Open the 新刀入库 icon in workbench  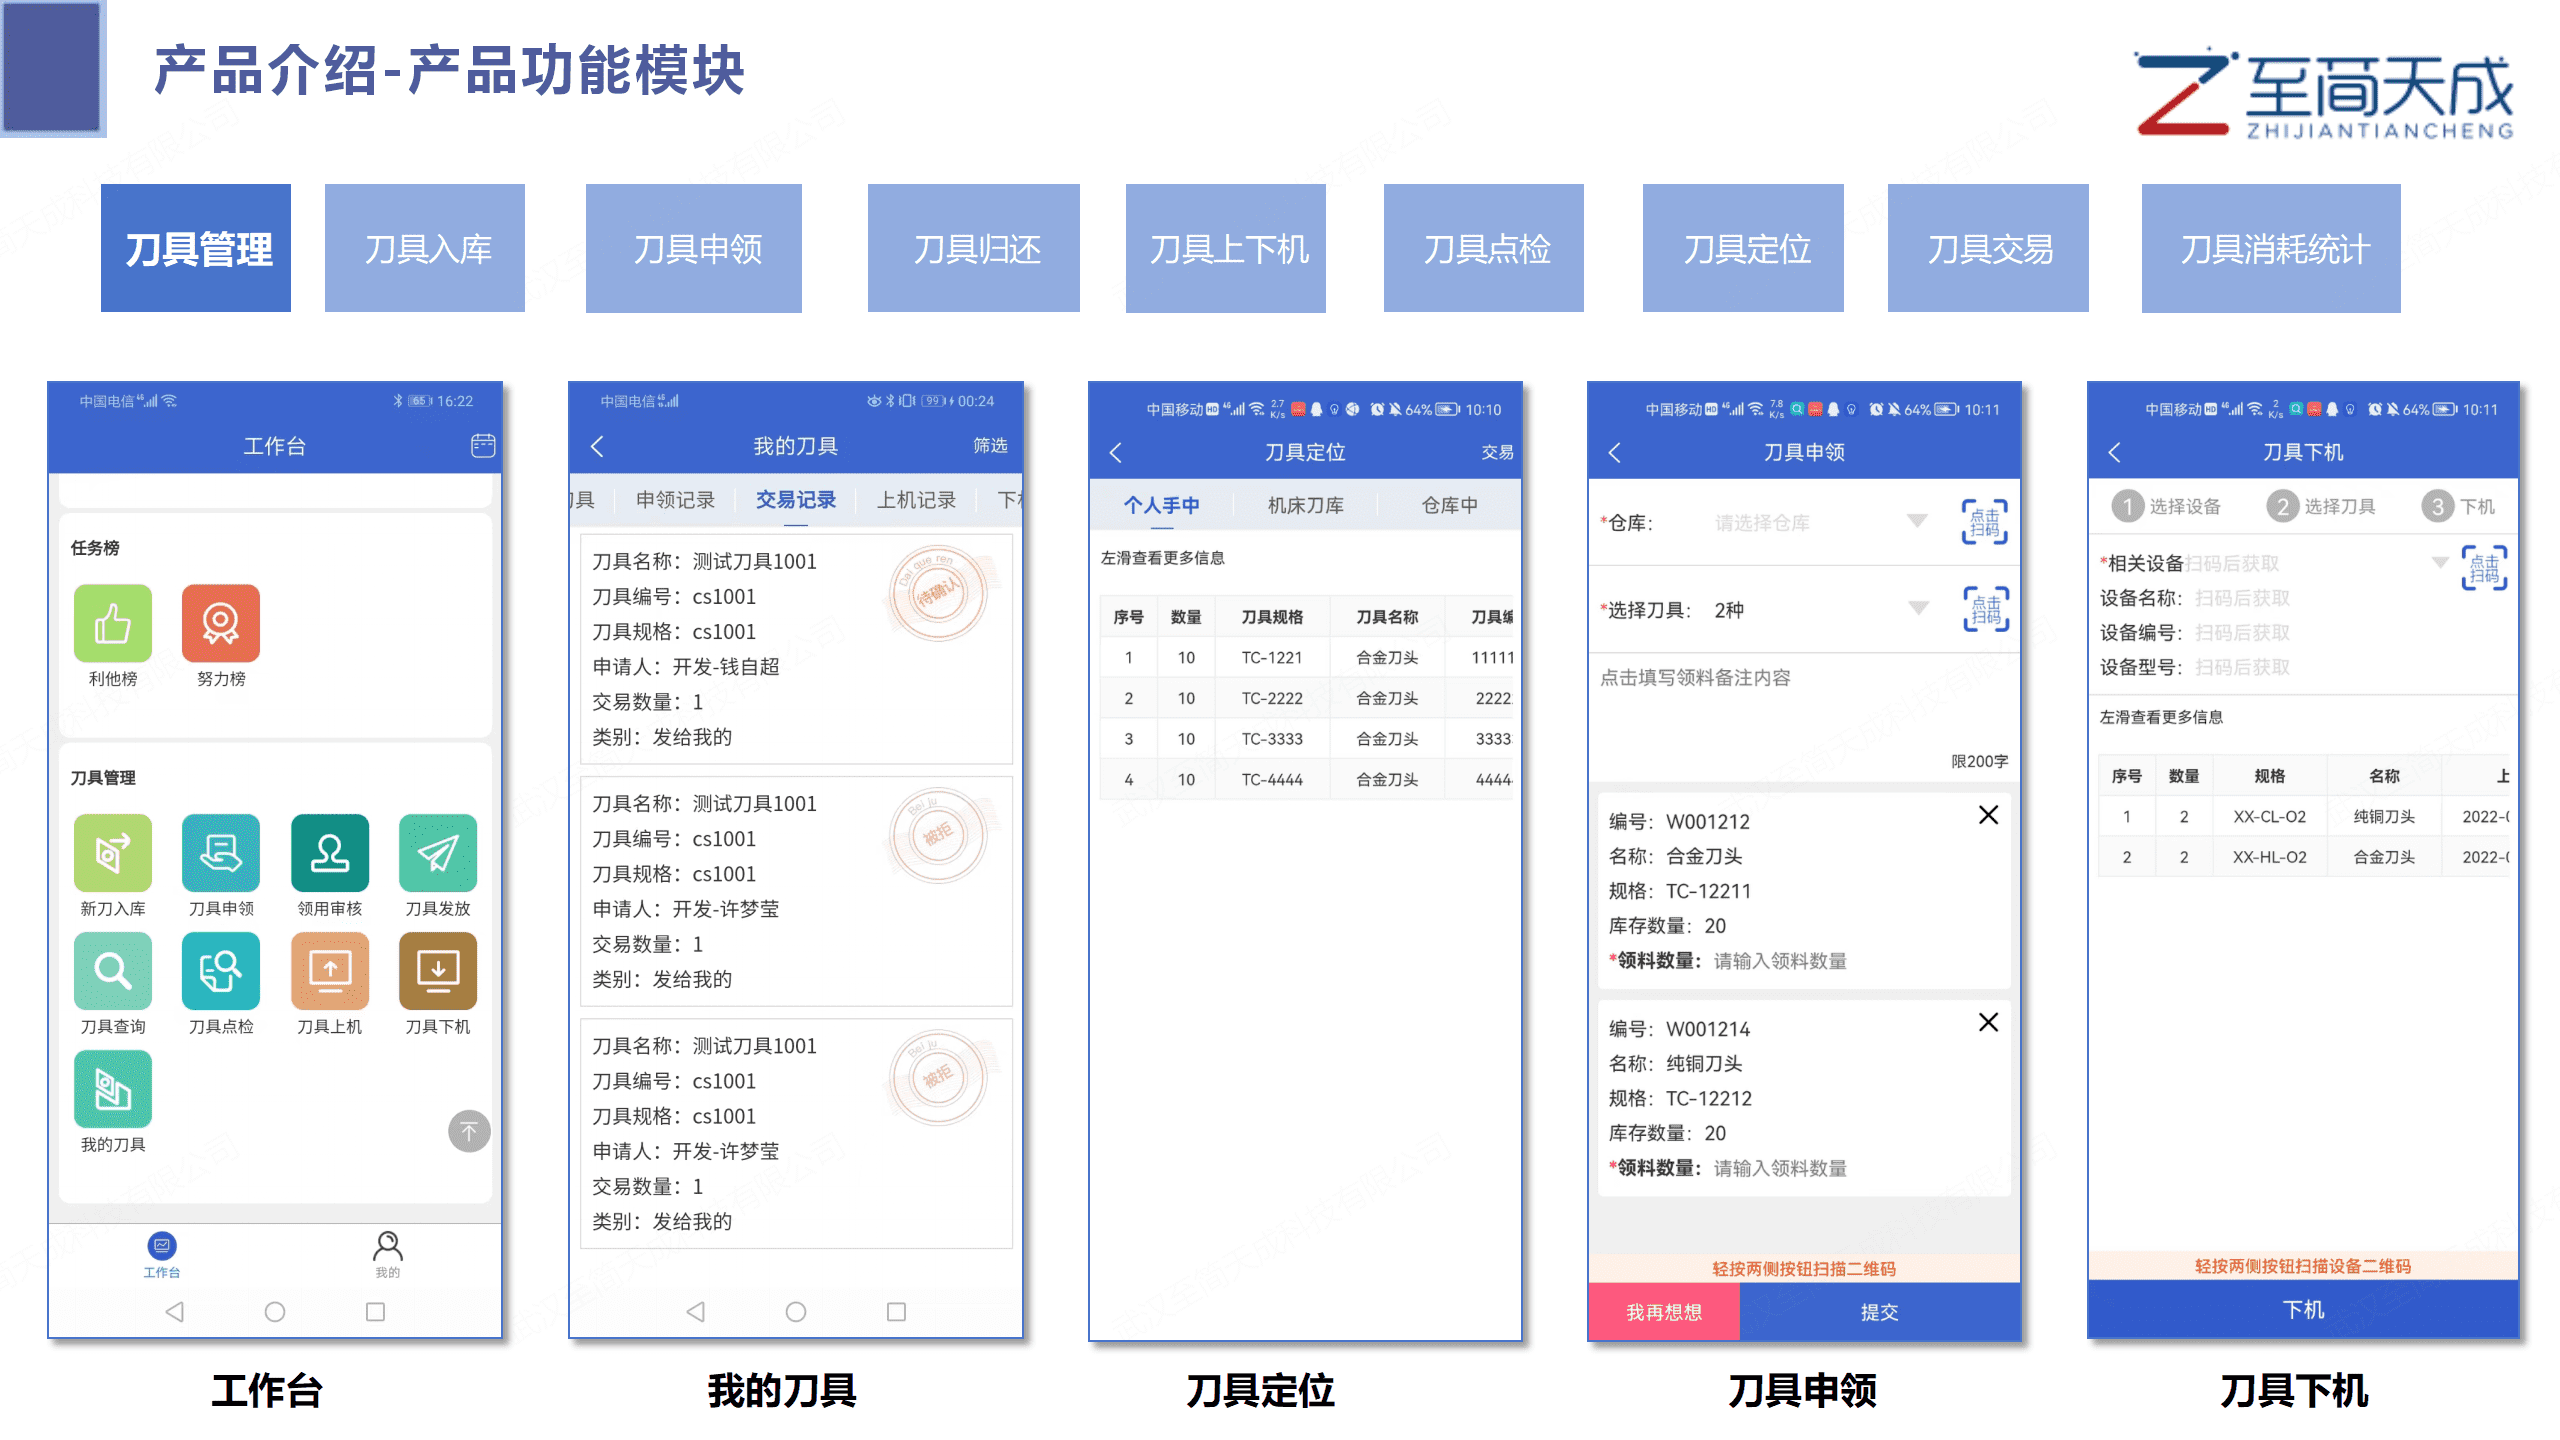(113, 852)
